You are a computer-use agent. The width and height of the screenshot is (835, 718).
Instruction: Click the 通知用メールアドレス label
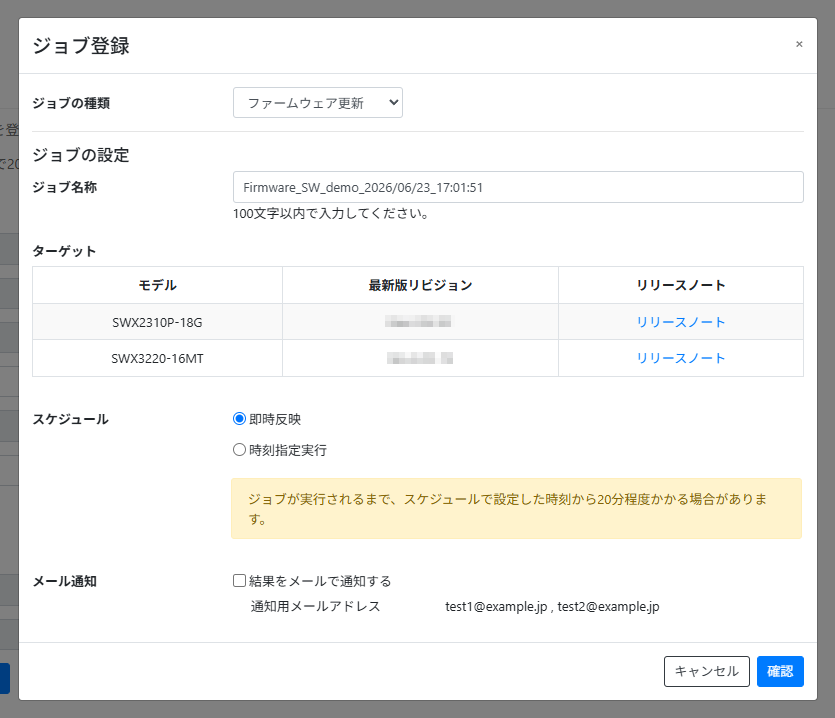[x=315, y=607]
